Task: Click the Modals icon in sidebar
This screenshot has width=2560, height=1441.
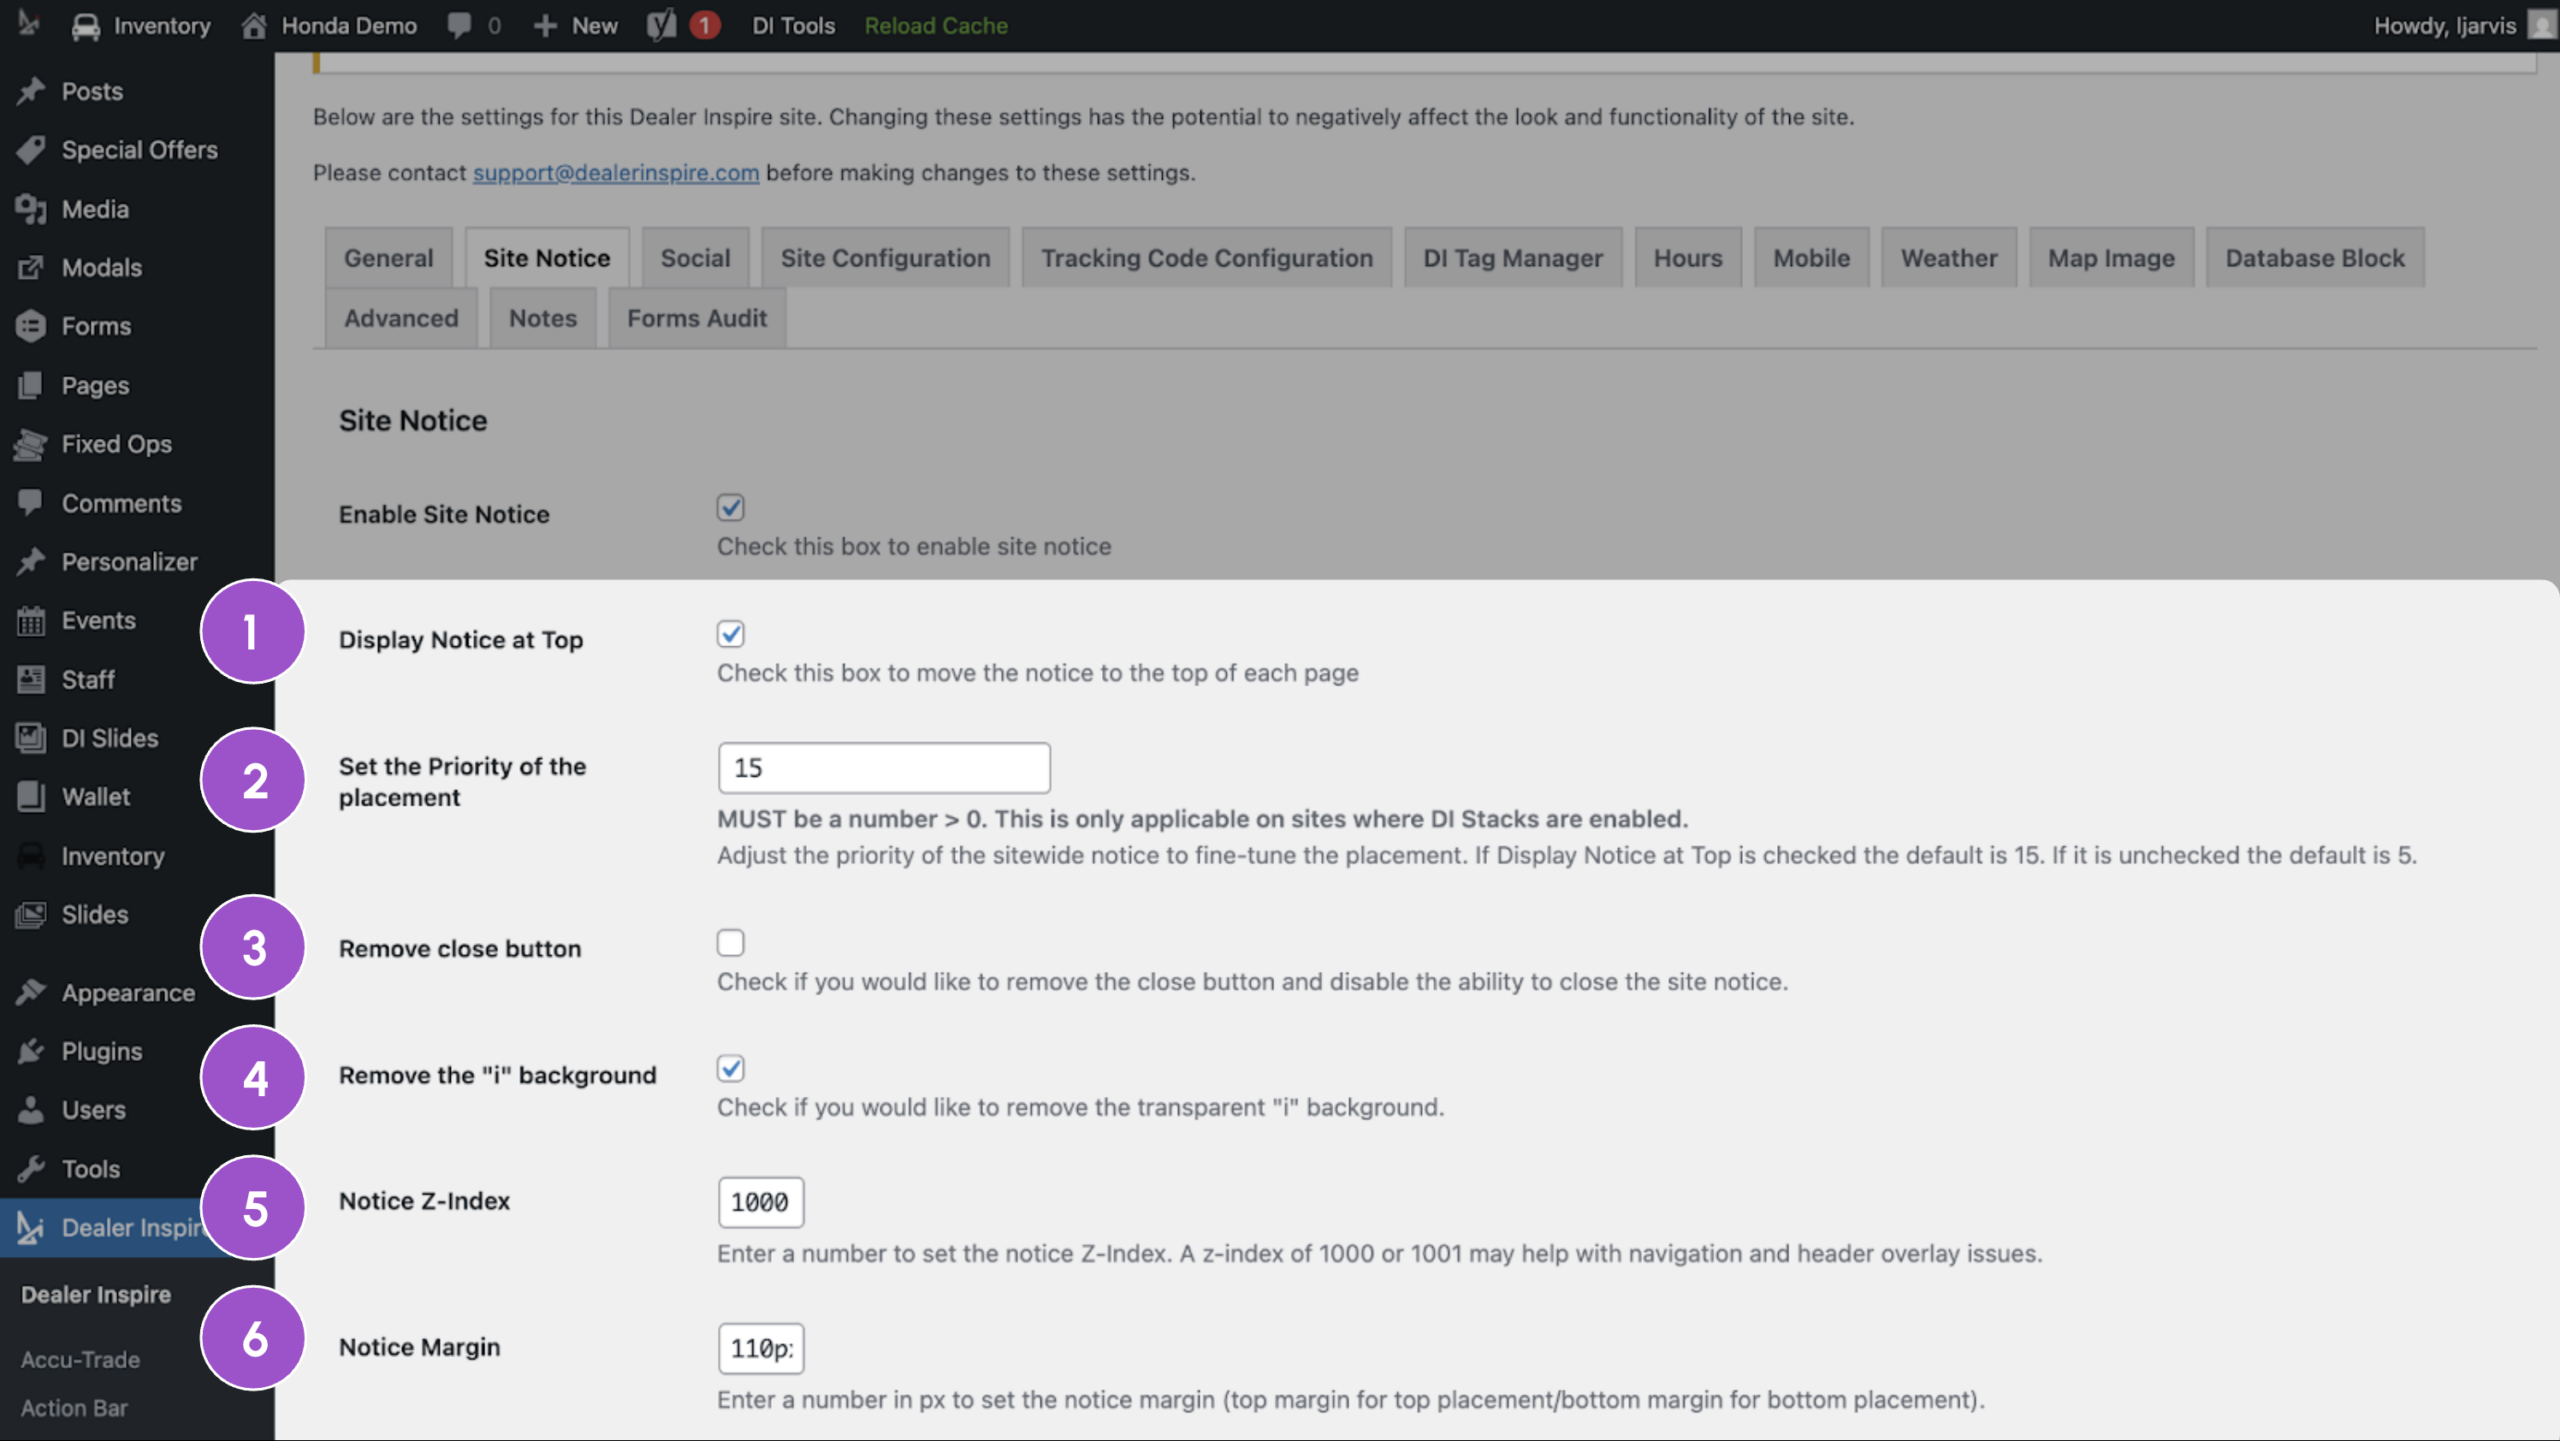Action: click(x=31, y=268)
